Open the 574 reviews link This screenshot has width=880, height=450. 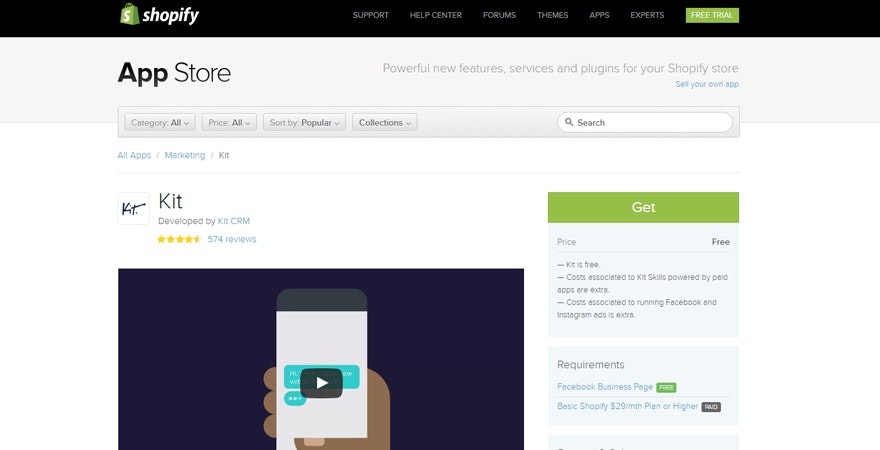pyautogui.click(x=232, y=240)
